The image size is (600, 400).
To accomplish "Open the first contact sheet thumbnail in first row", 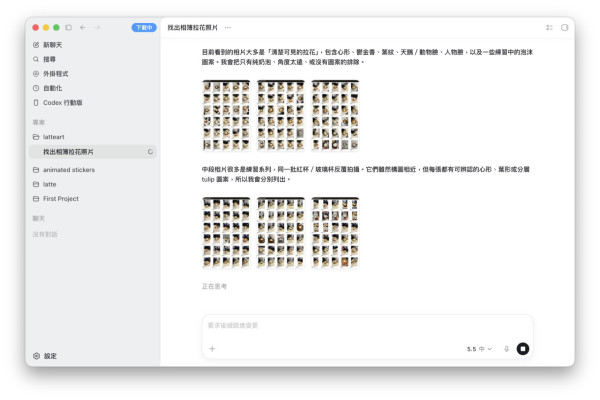I will 226,115.
